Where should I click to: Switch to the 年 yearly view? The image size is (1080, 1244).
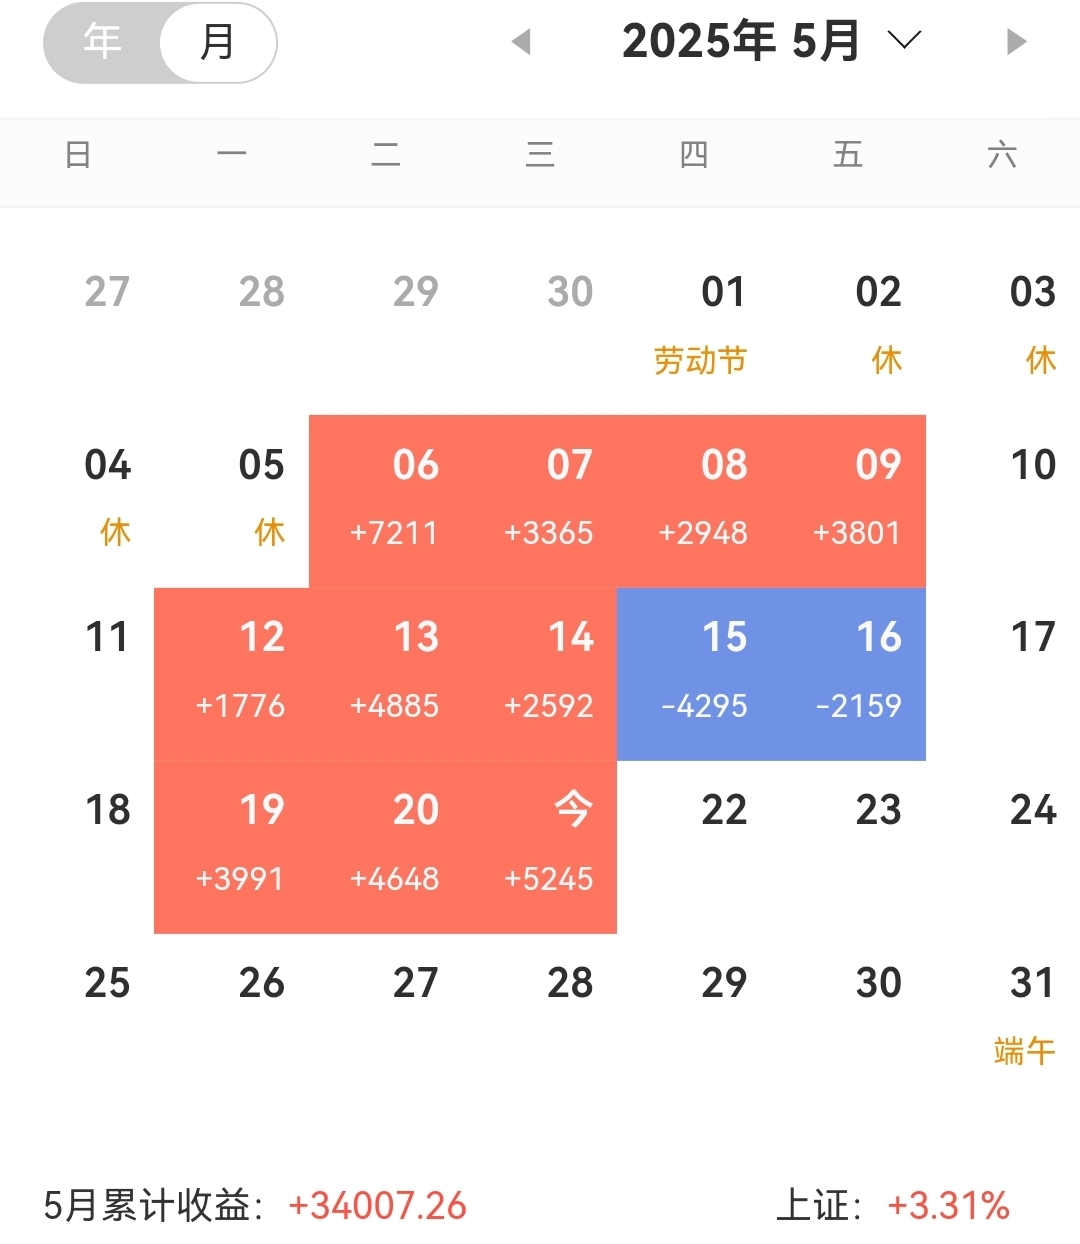point(102,42)
